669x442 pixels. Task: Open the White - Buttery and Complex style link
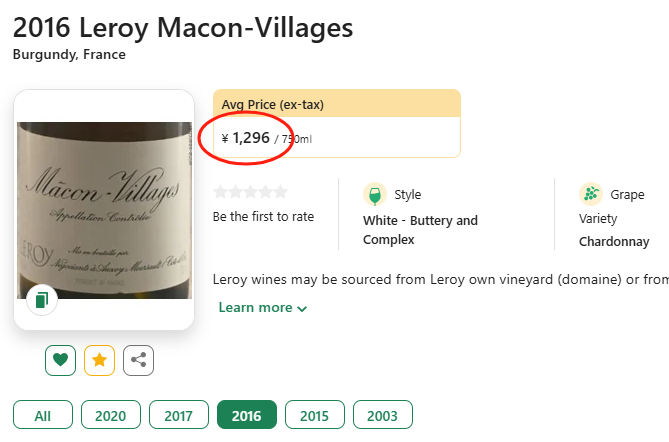pos(420,230)
